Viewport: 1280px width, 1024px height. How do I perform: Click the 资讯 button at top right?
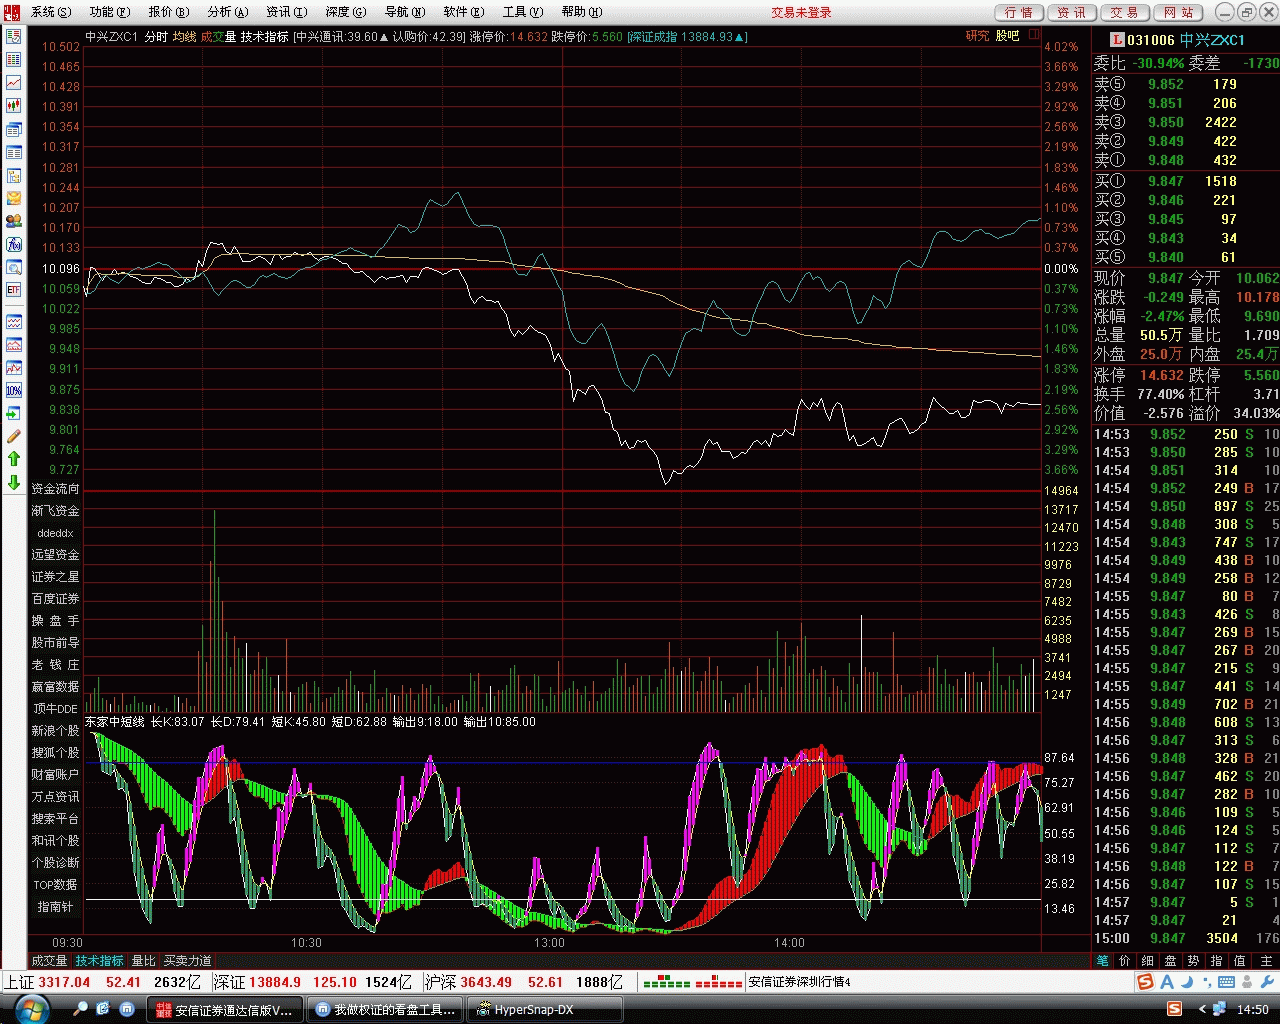point(1072,12)
